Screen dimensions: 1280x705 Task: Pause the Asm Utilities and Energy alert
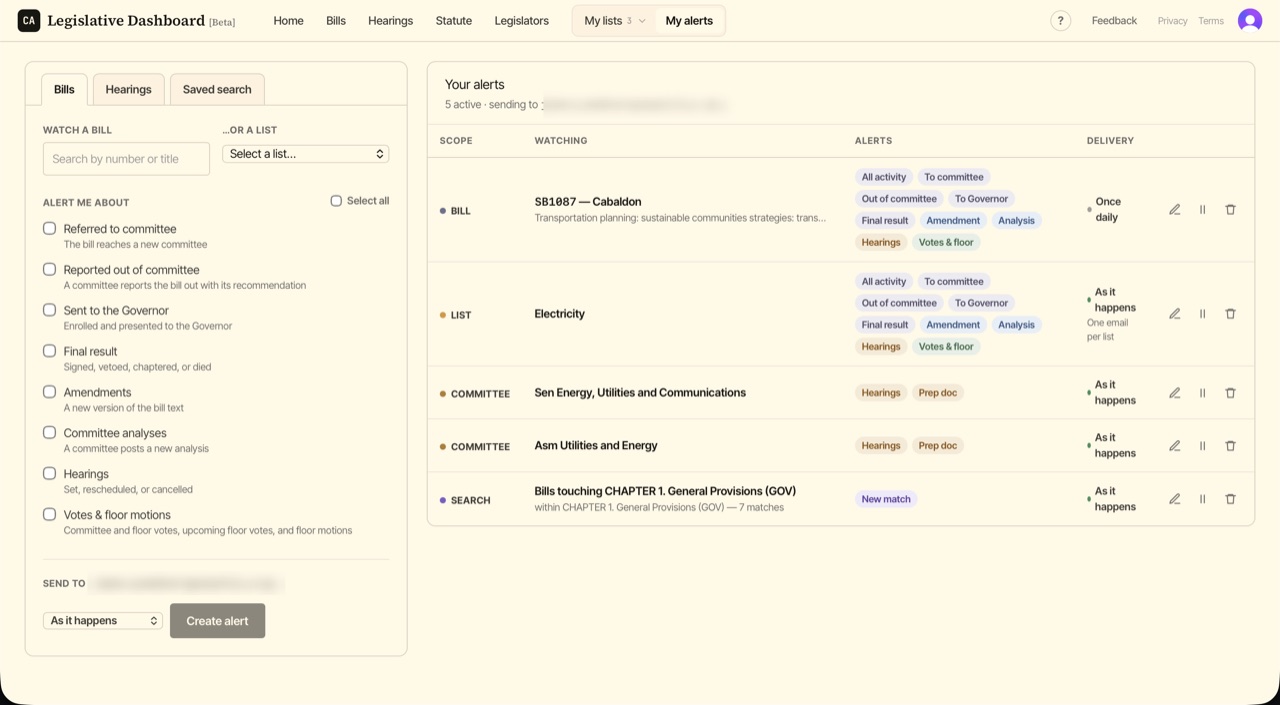1203,446
